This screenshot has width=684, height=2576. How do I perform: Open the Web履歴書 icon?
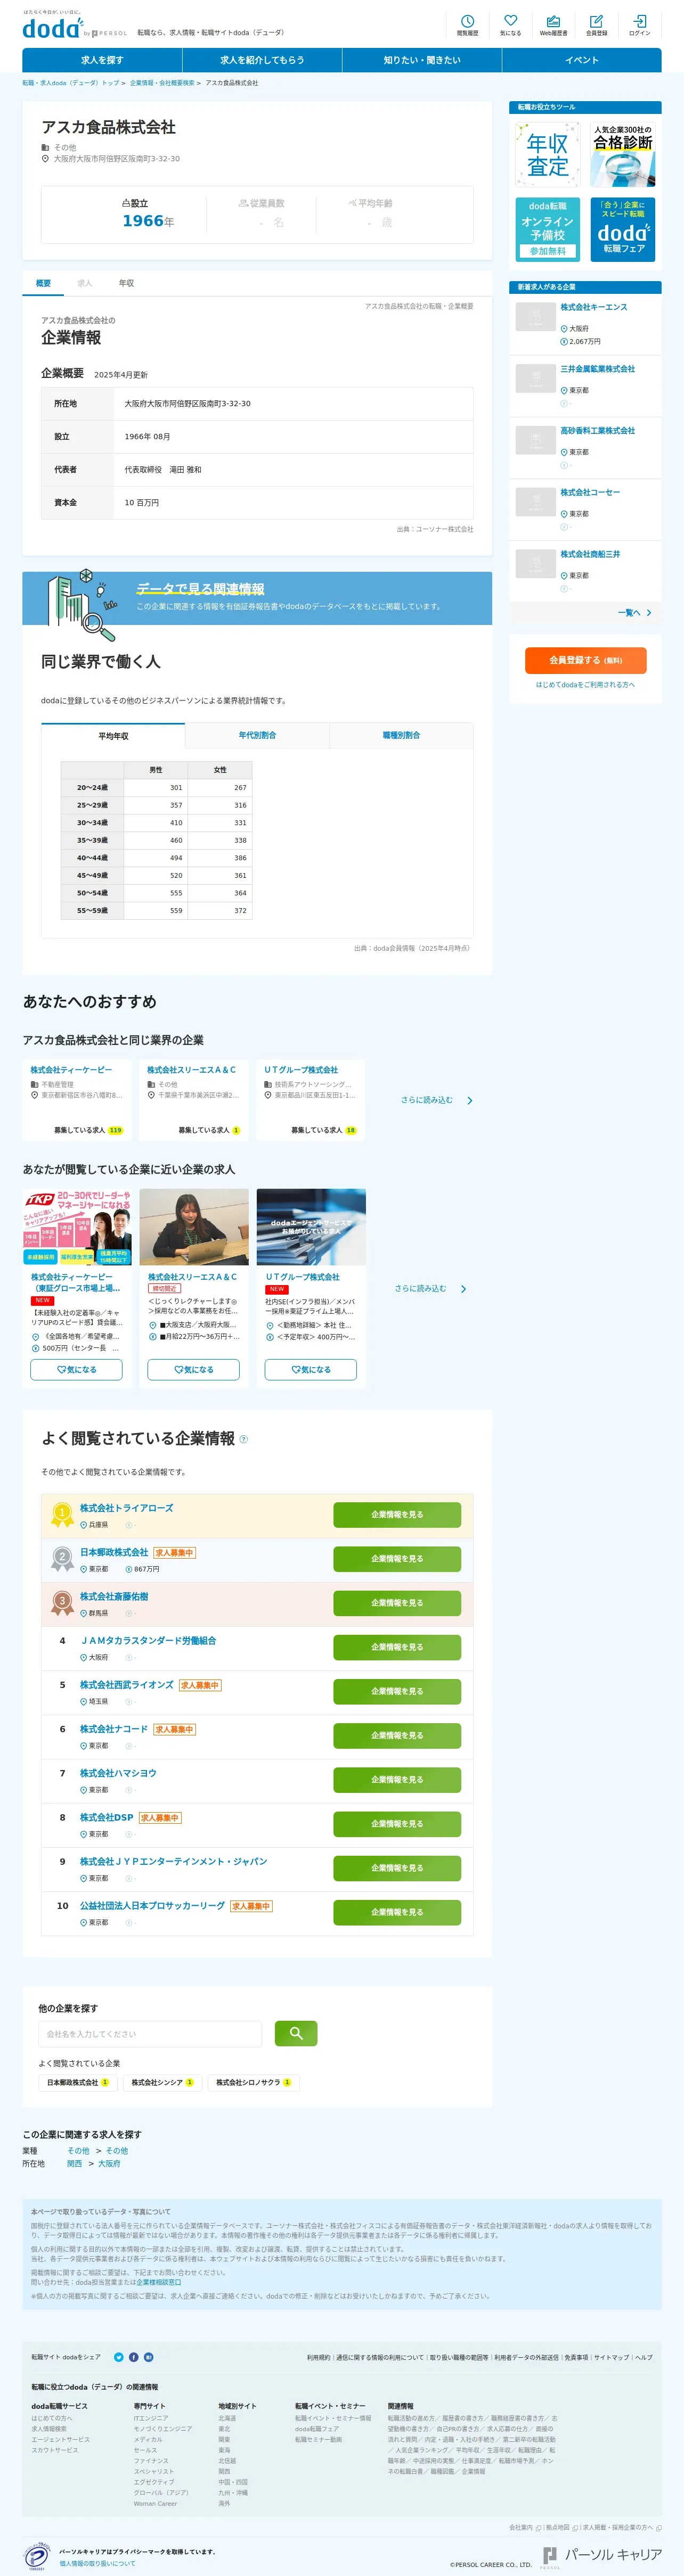coord(553,25)
